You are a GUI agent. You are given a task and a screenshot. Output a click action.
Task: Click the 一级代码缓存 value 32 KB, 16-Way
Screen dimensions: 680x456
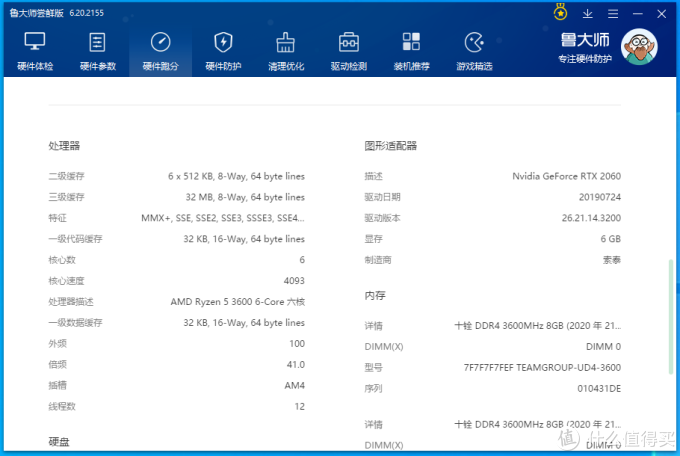(244, 239)
